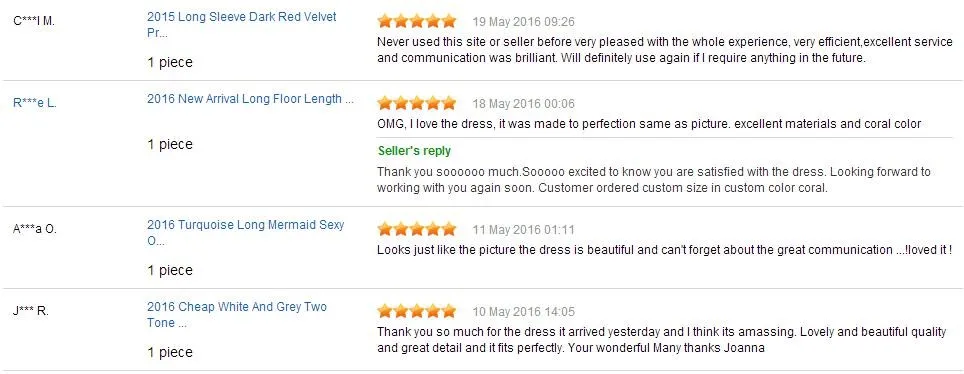Viewport: 964px width, 374px height.
Task: Click the seller's thank-you reply text
Action: click(x=654, y=180)
